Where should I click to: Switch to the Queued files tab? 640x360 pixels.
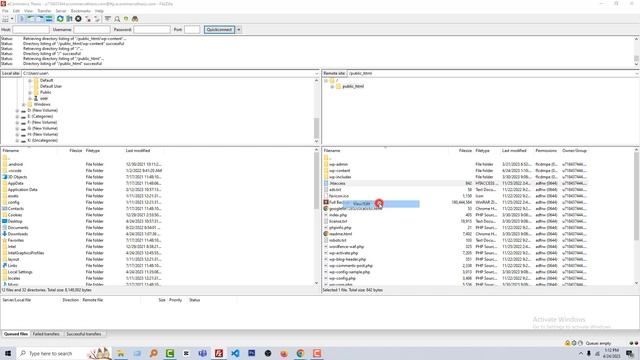tap(16, 334)
